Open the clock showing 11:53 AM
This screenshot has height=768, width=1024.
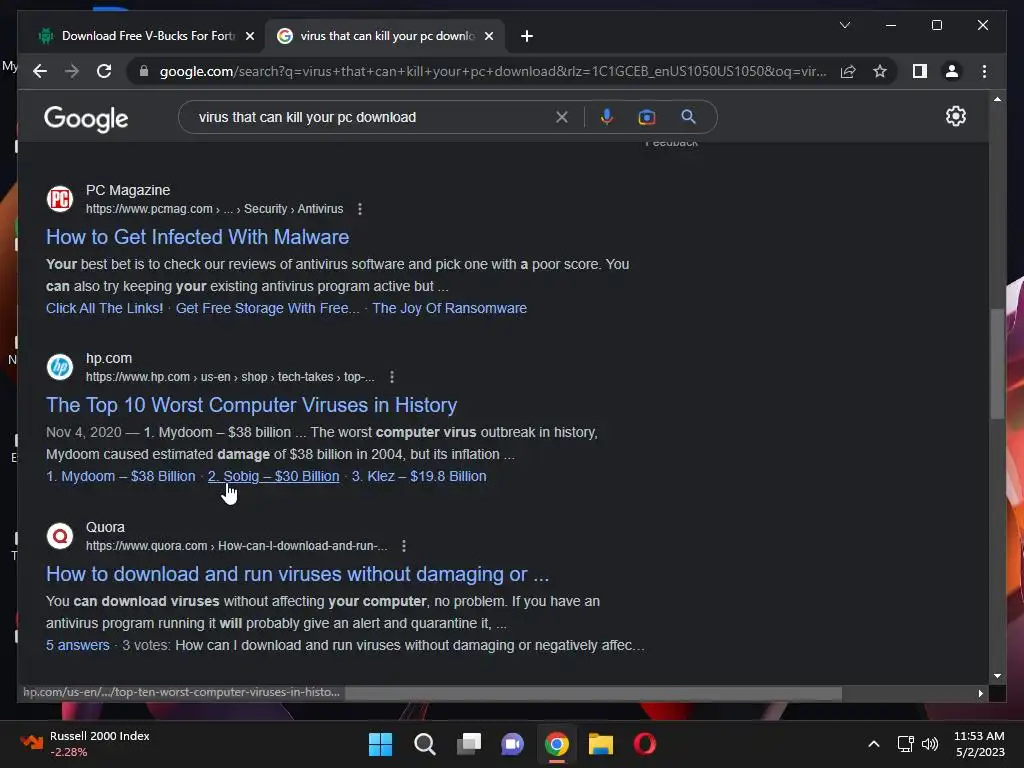[x=979, y=744]
